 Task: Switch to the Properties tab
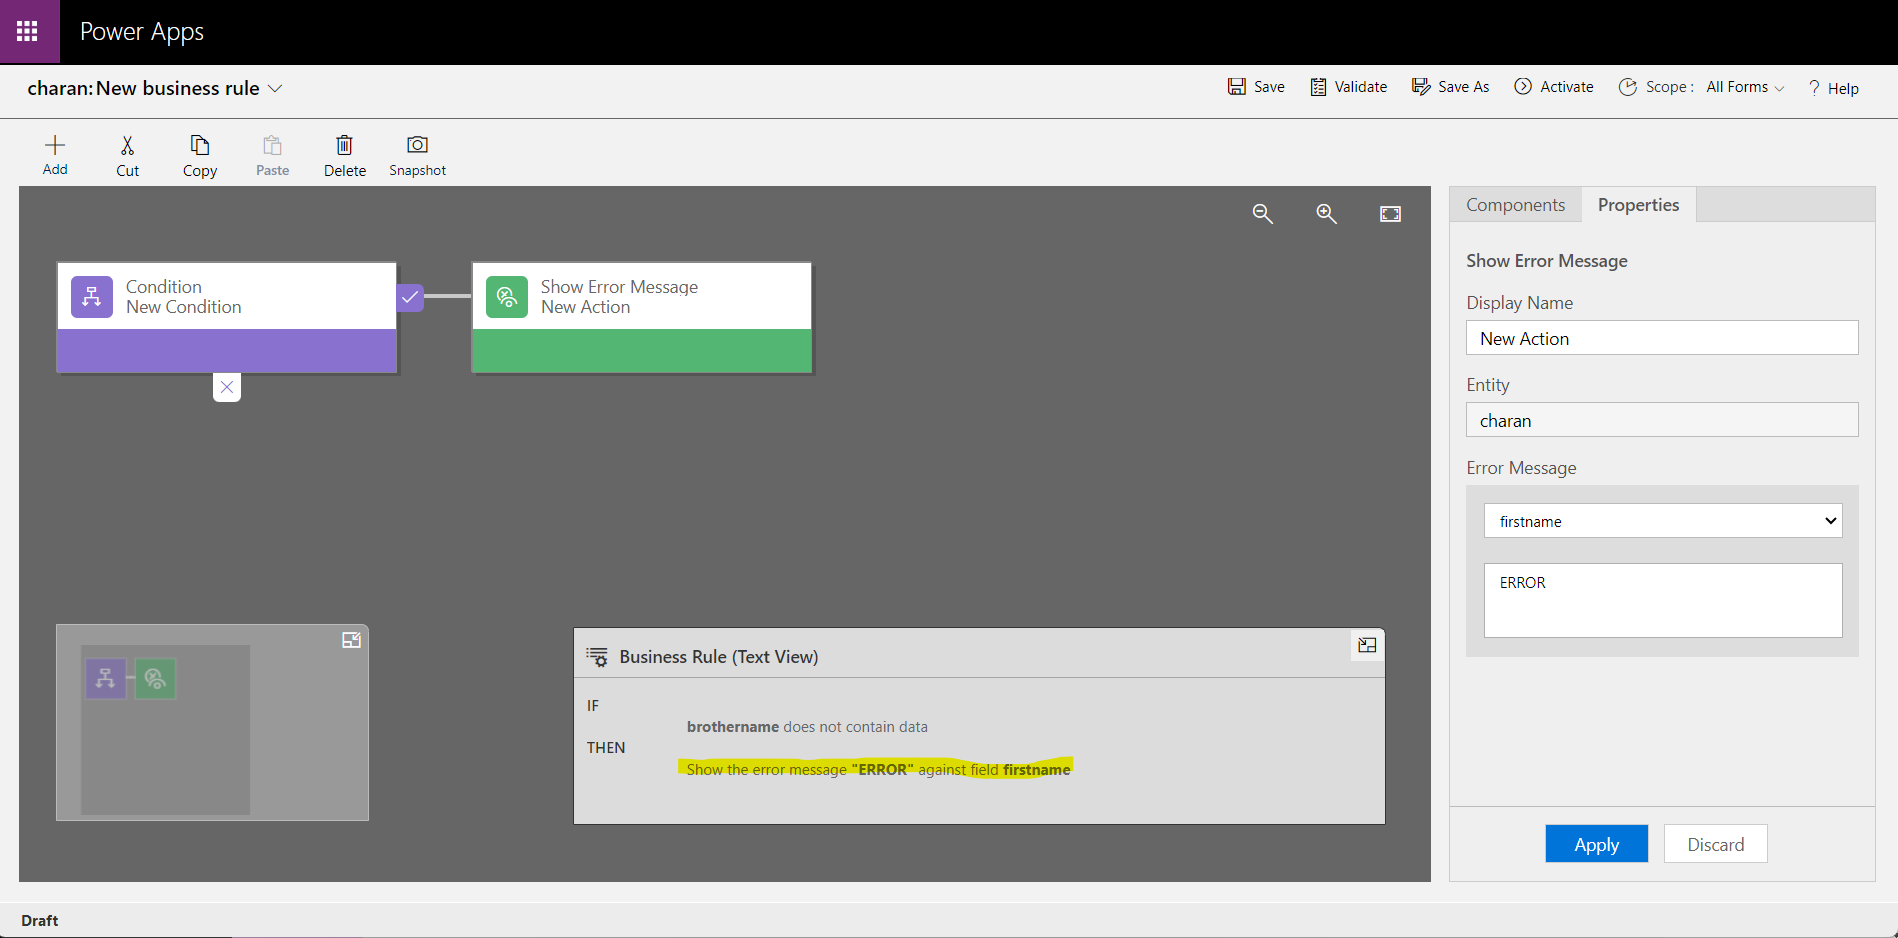pos(1638,205)
